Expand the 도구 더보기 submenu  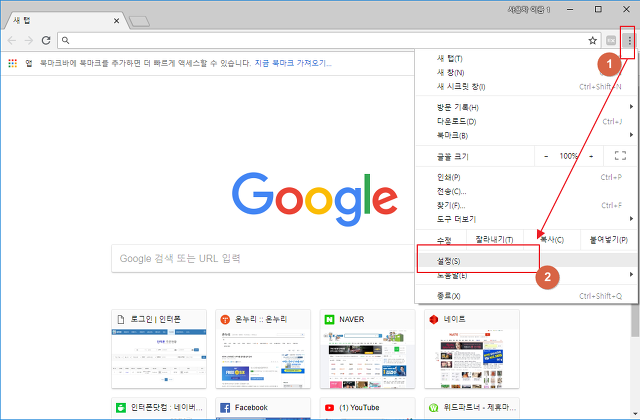coord(527,219)
